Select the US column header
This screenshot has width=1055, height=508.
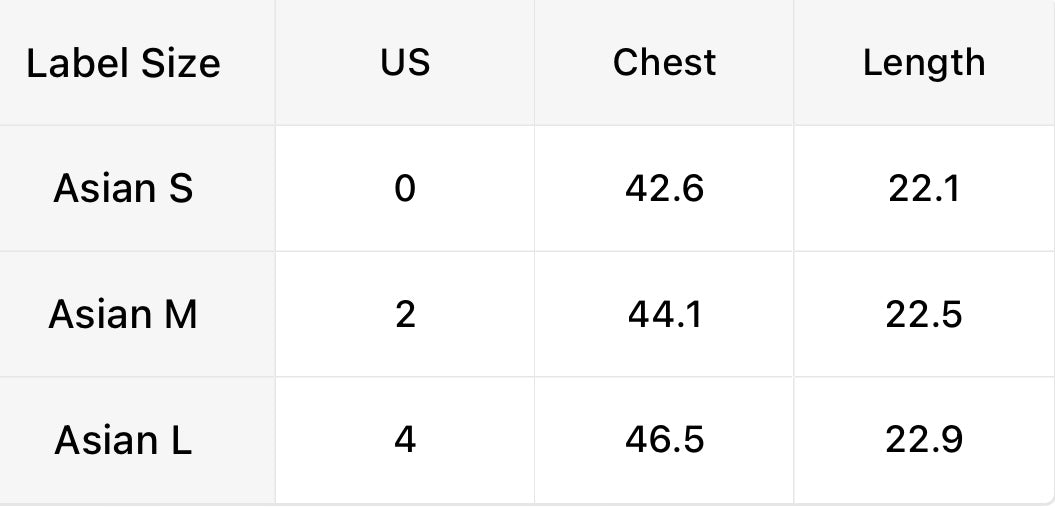(x=405, y=63)
